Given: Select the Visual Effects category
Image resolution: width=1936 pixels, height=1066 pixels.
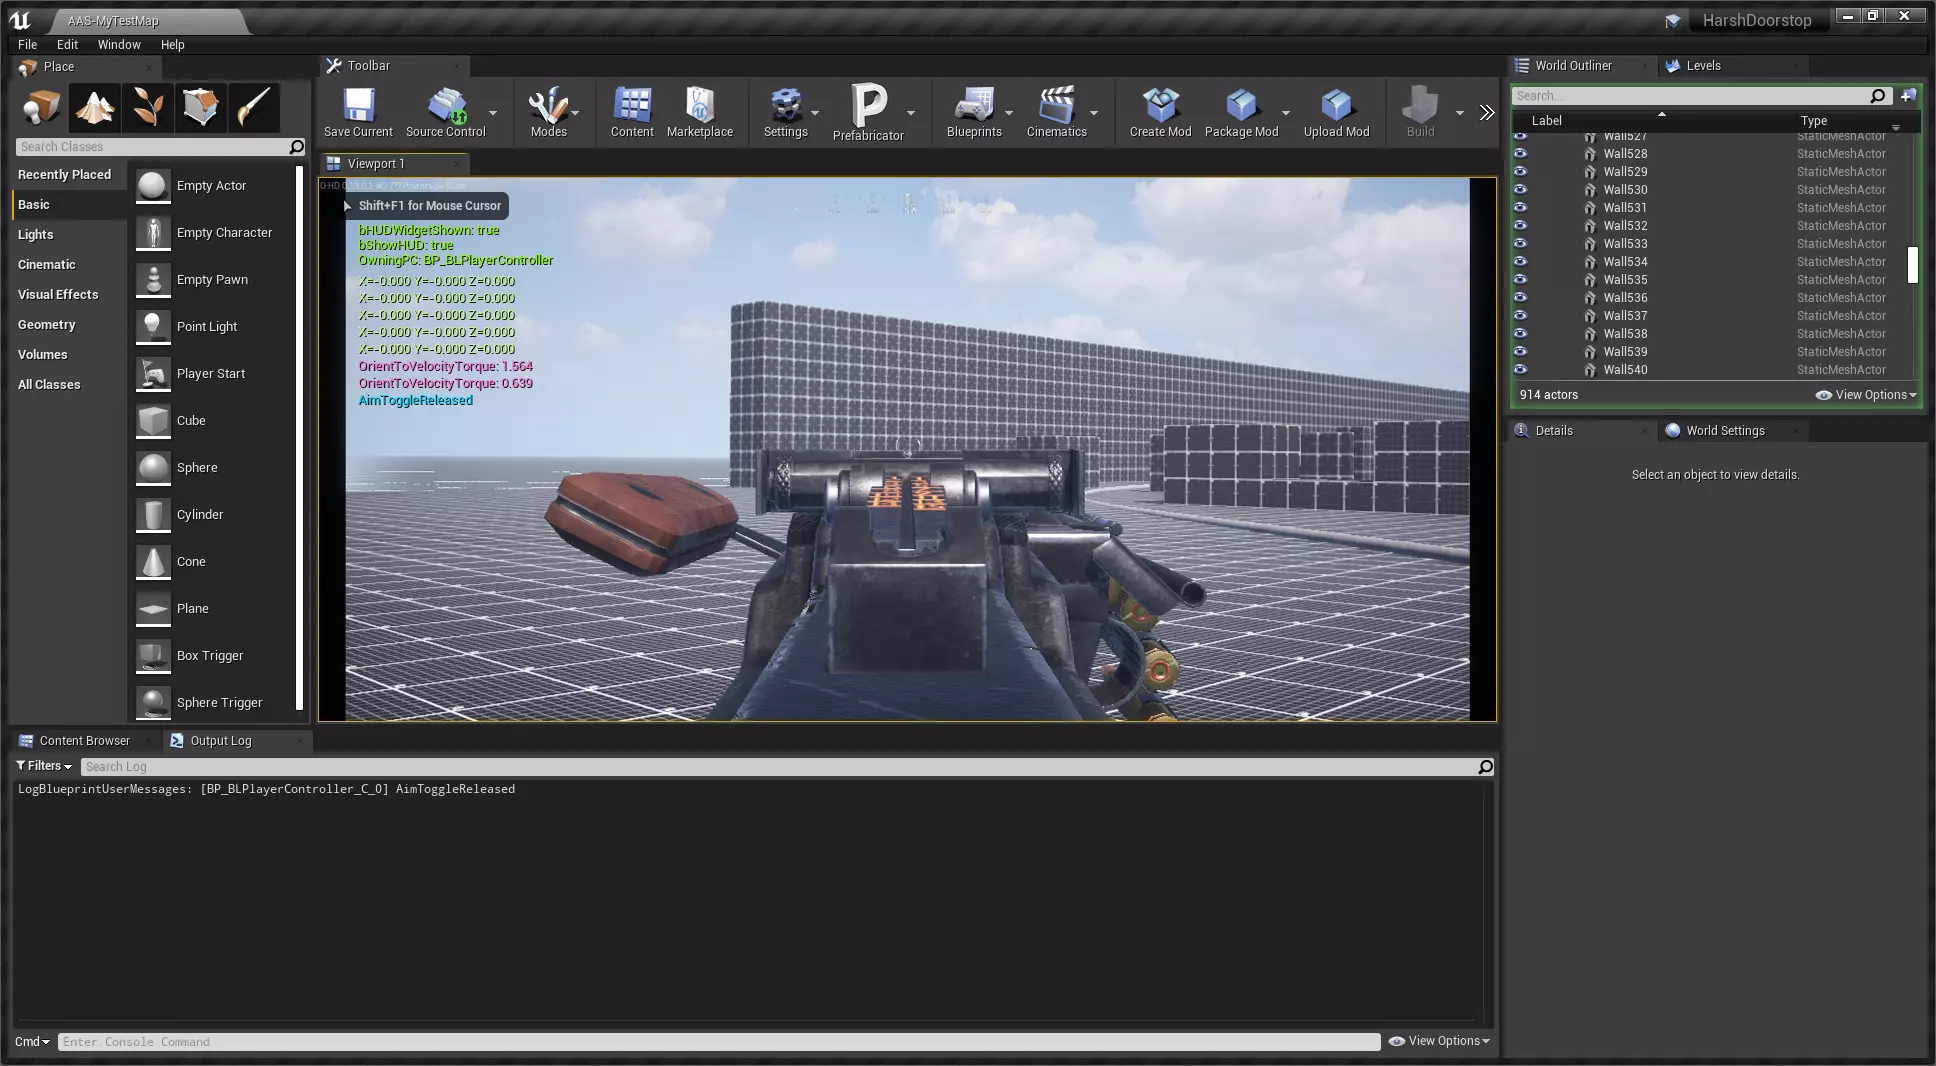Looking at the screenshot, I should pos(58,295).
